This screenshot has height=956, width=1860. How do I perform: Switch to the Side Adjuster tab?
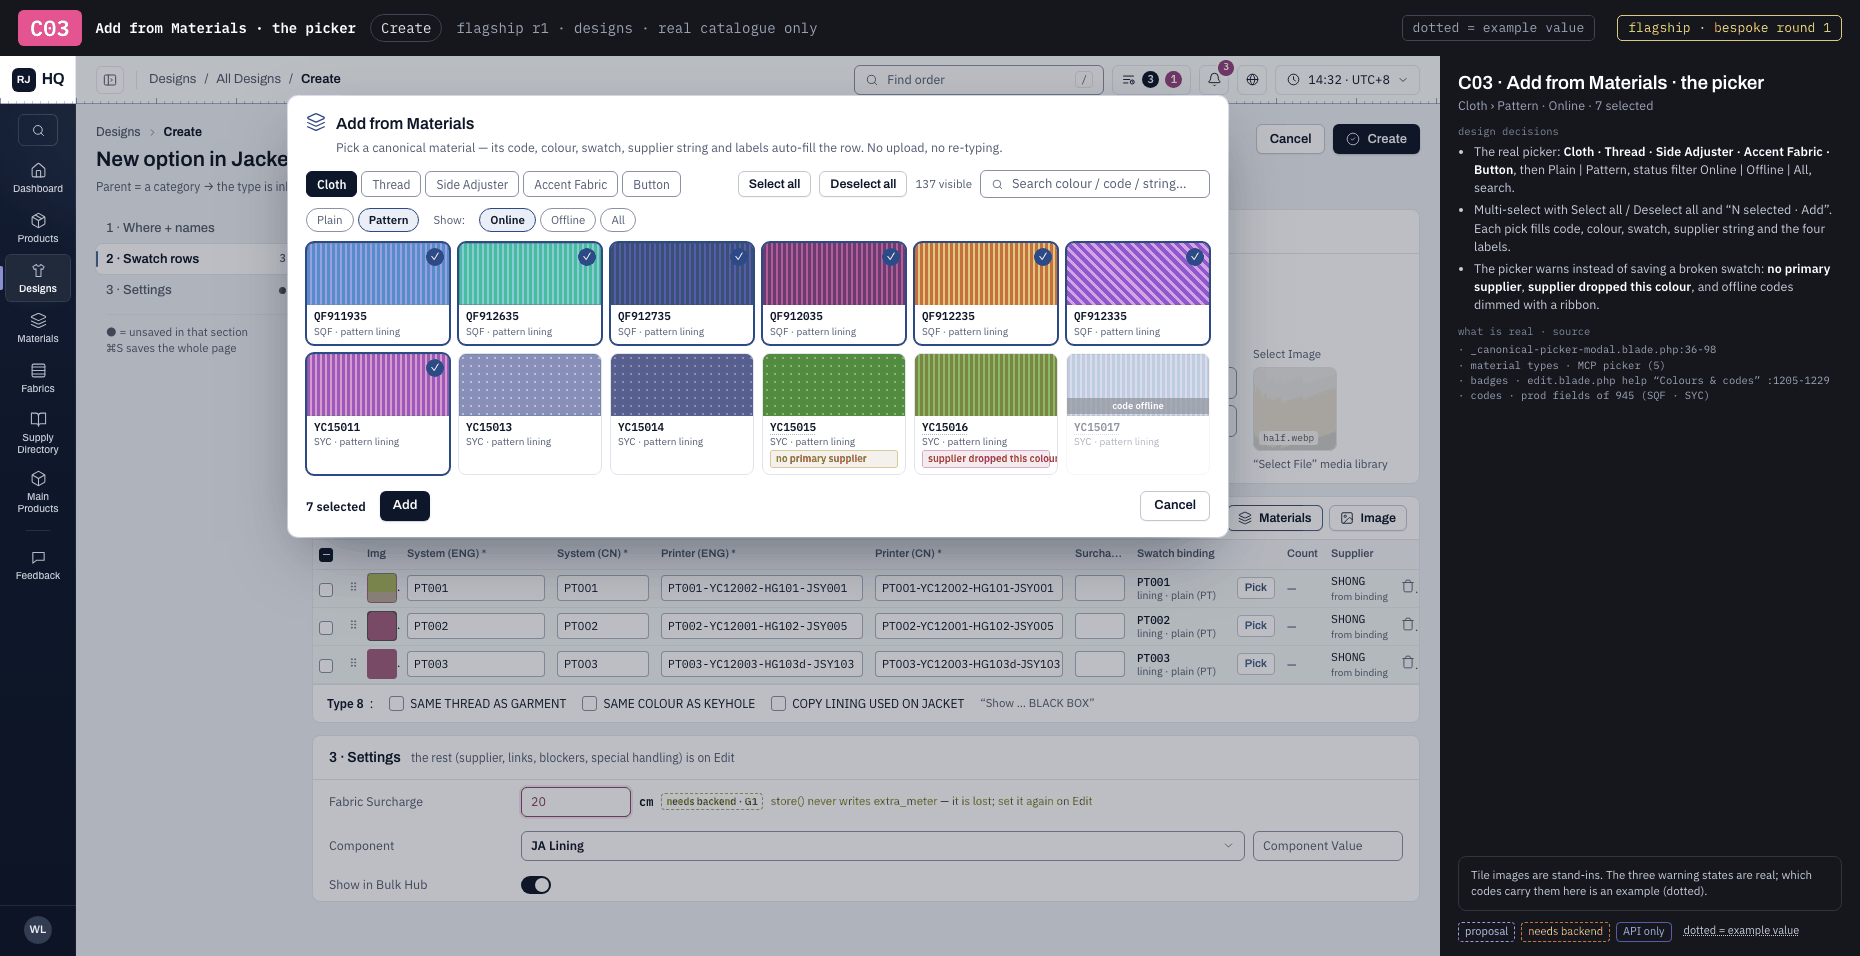click(x=472, y=184)
